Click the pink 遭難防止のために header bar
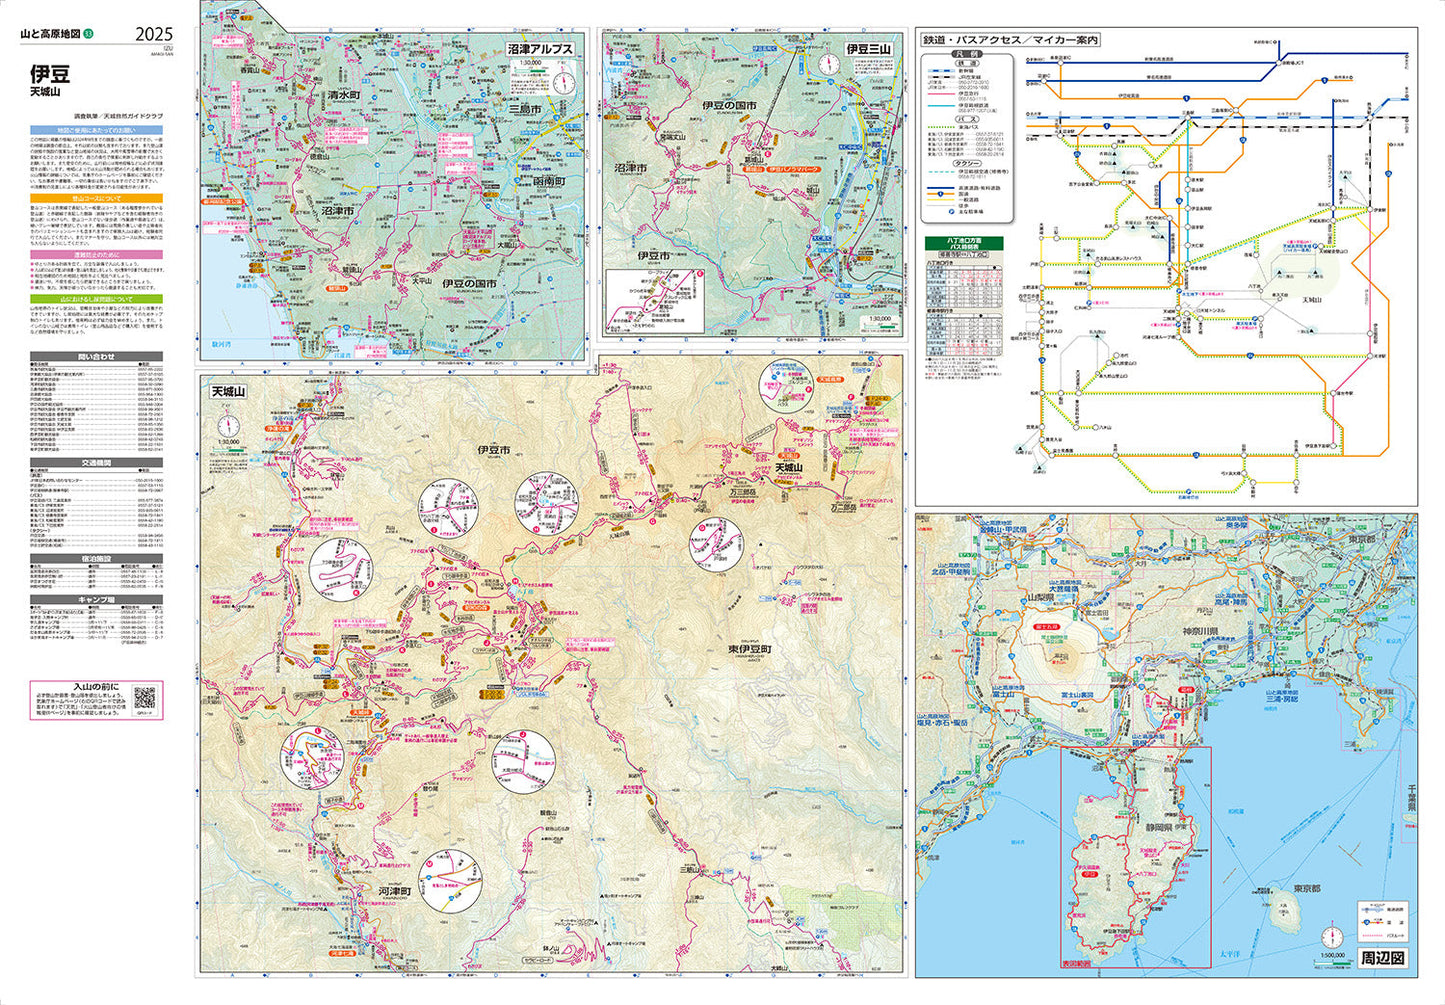Screen dimensions: 1445x1005 coord(96,255)
